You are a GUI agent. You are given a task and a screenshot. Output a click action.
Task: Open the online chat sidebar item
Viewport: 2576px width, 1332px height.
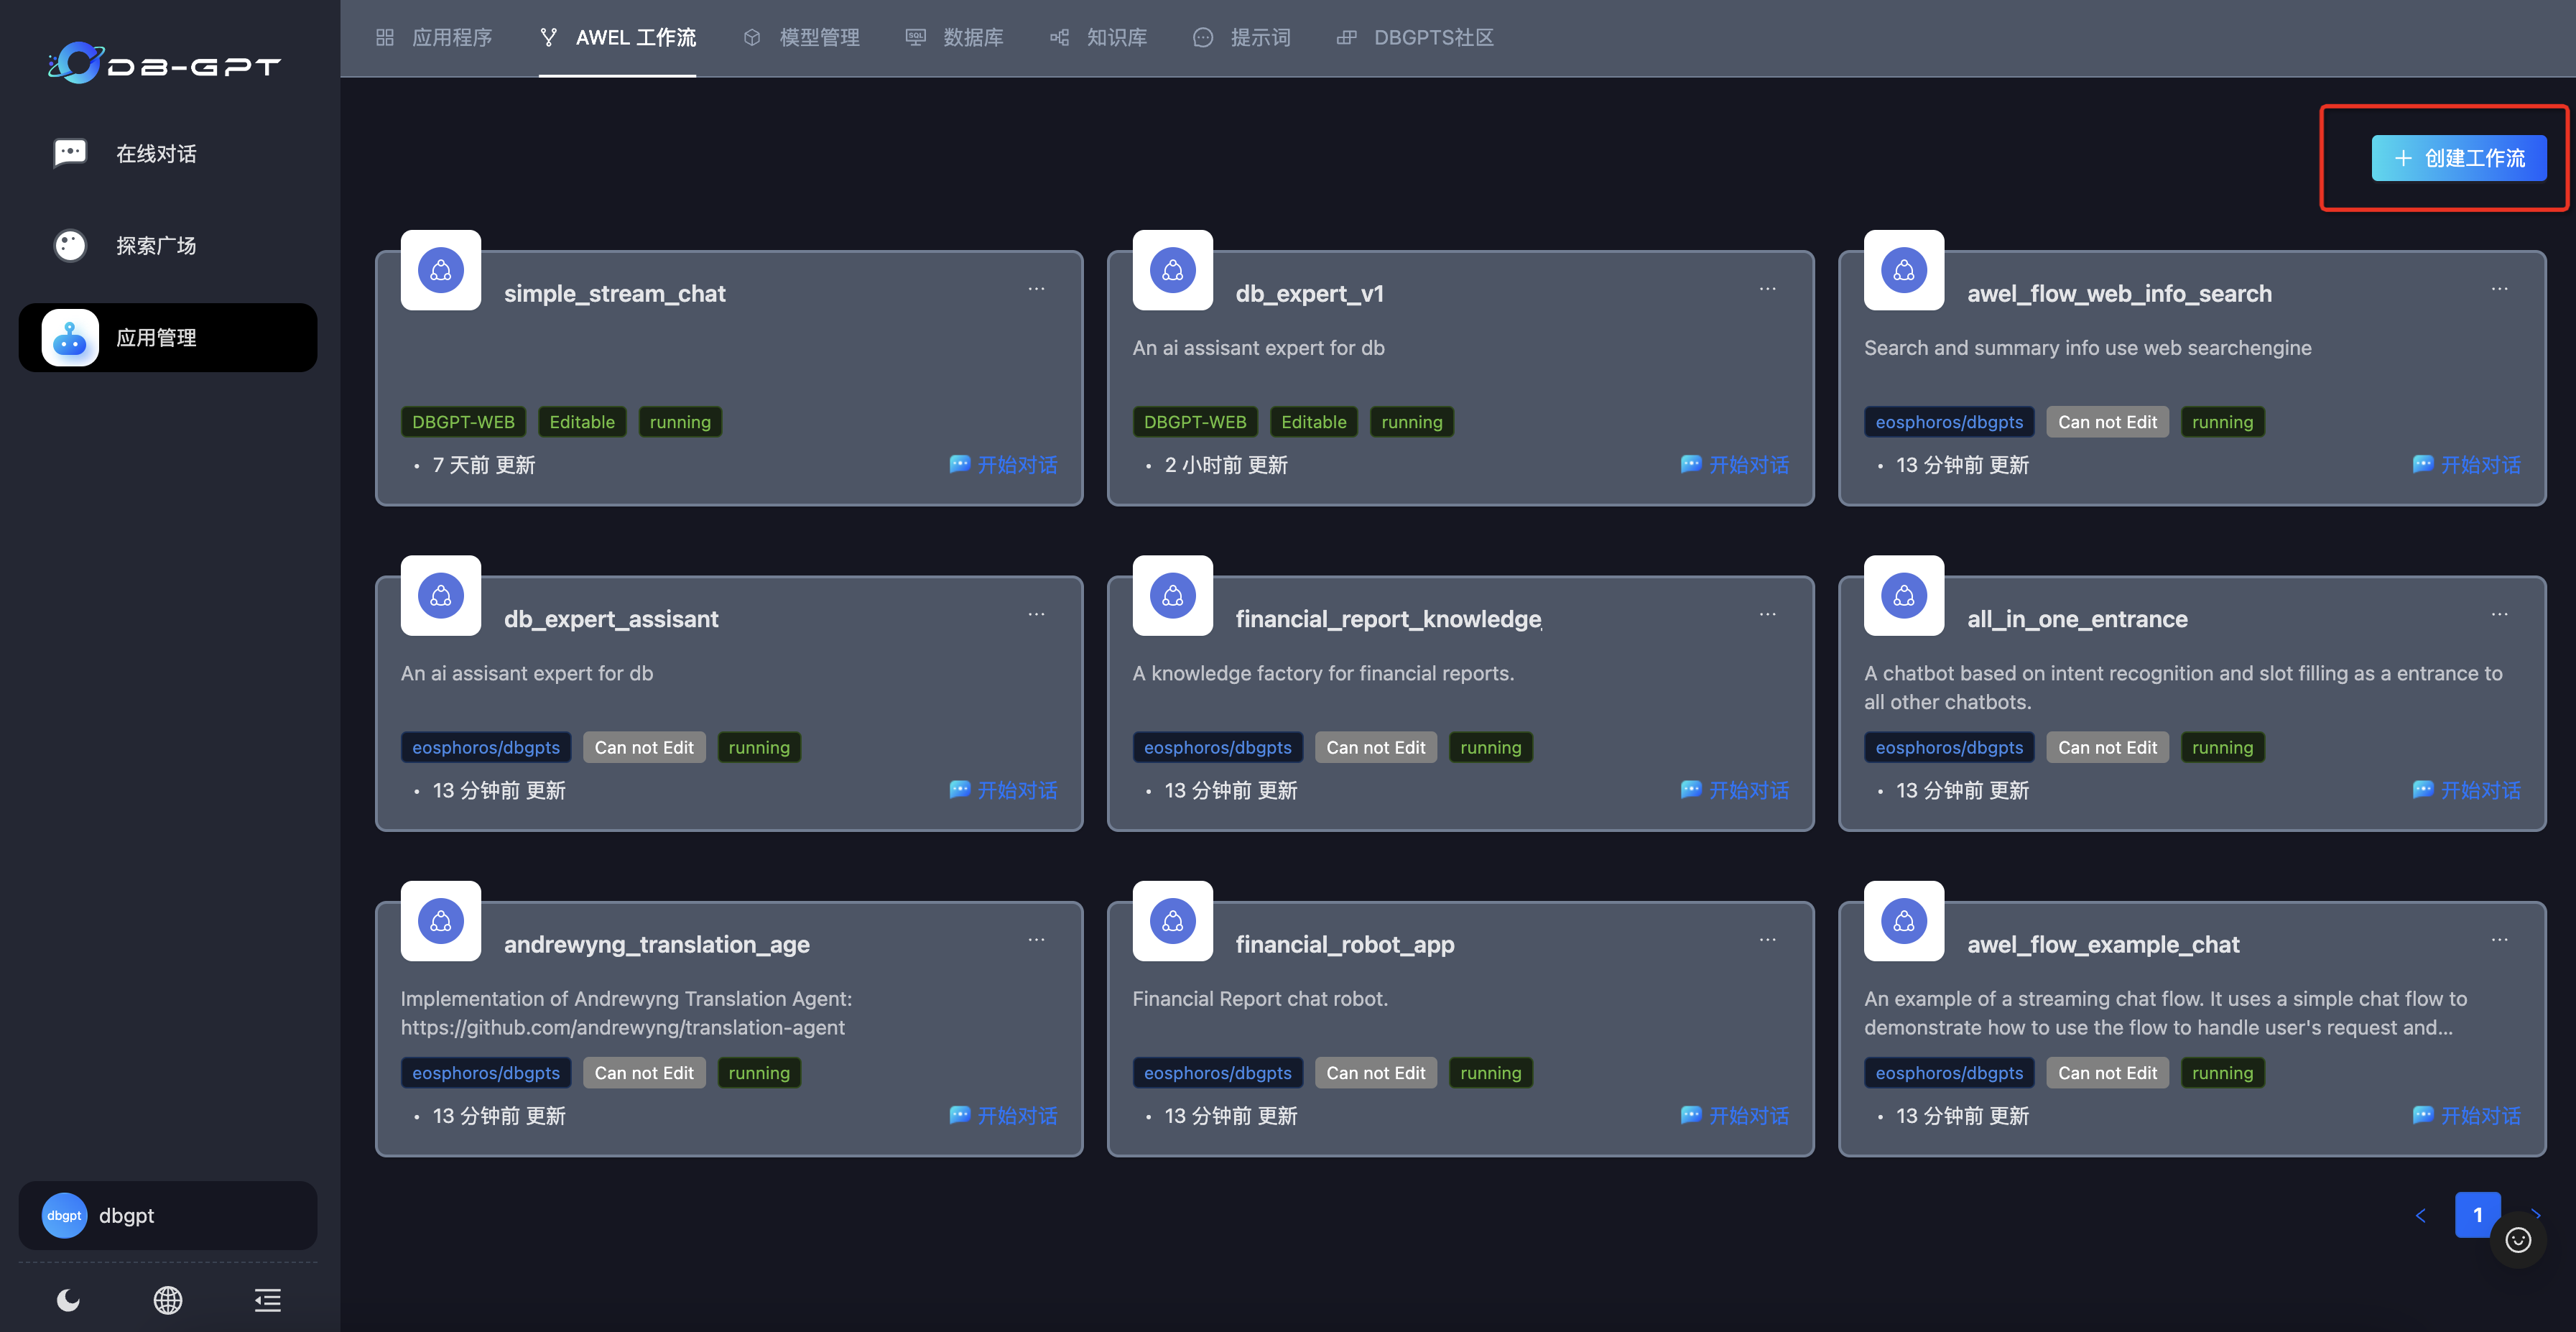tap(156, 154)
